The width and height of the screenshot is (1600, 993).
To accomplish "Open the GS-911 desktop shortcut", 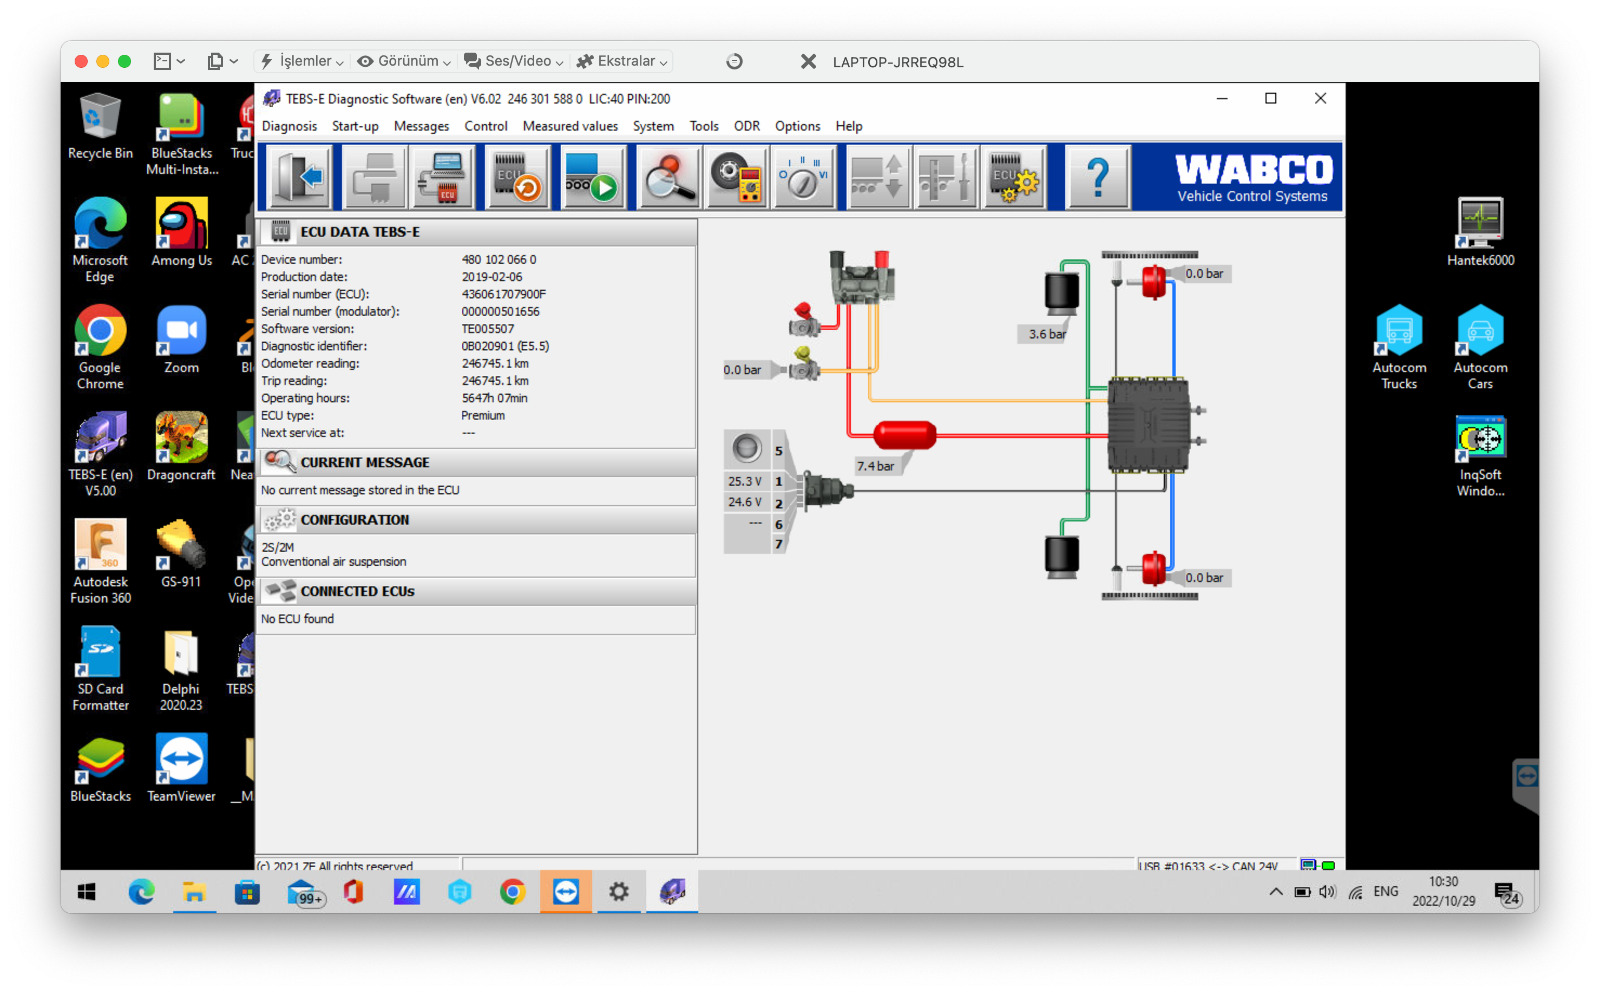I will click(181, 554).
